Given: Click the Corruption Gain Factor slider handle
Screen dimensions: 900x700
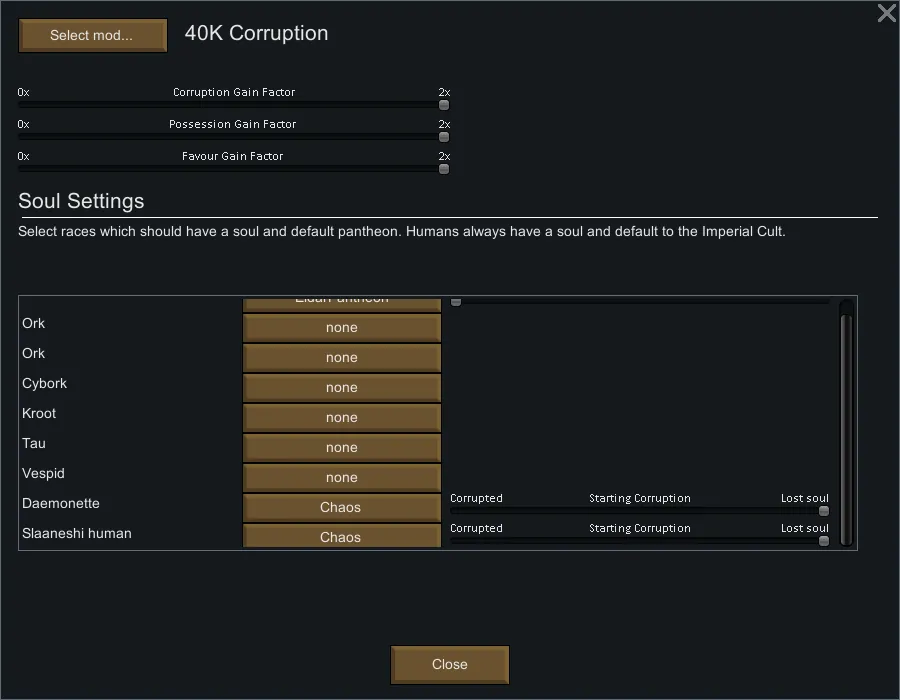Looking at the screenshot, I should click(x=444, y=105).
